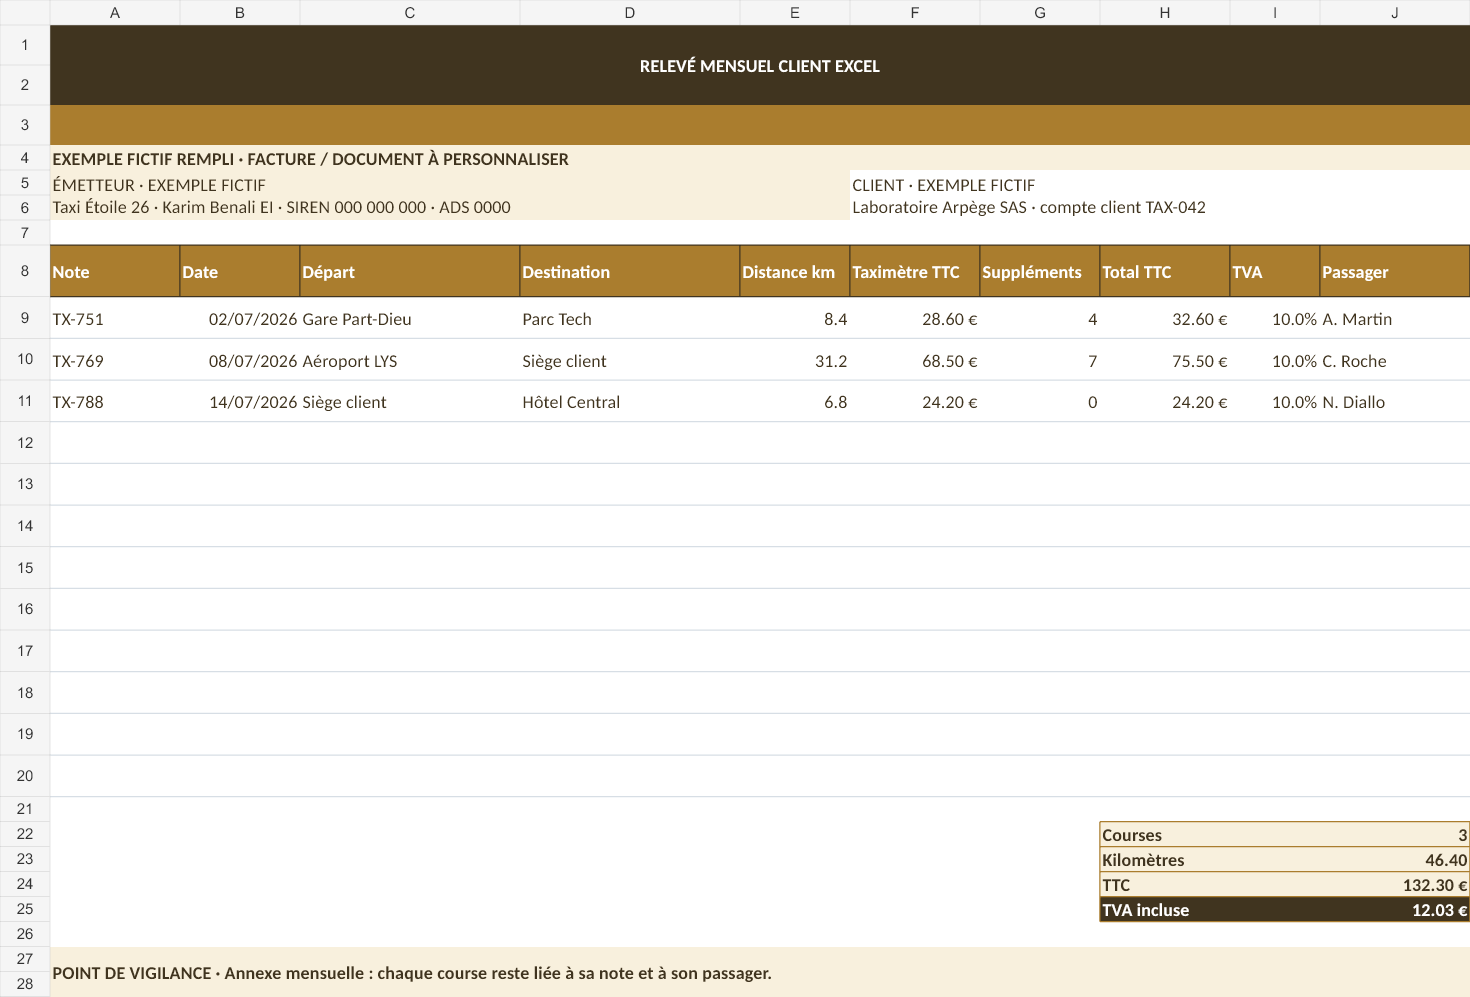Click the distance 6.8 cell
The image size is (1470, 997).
[795, 401]
